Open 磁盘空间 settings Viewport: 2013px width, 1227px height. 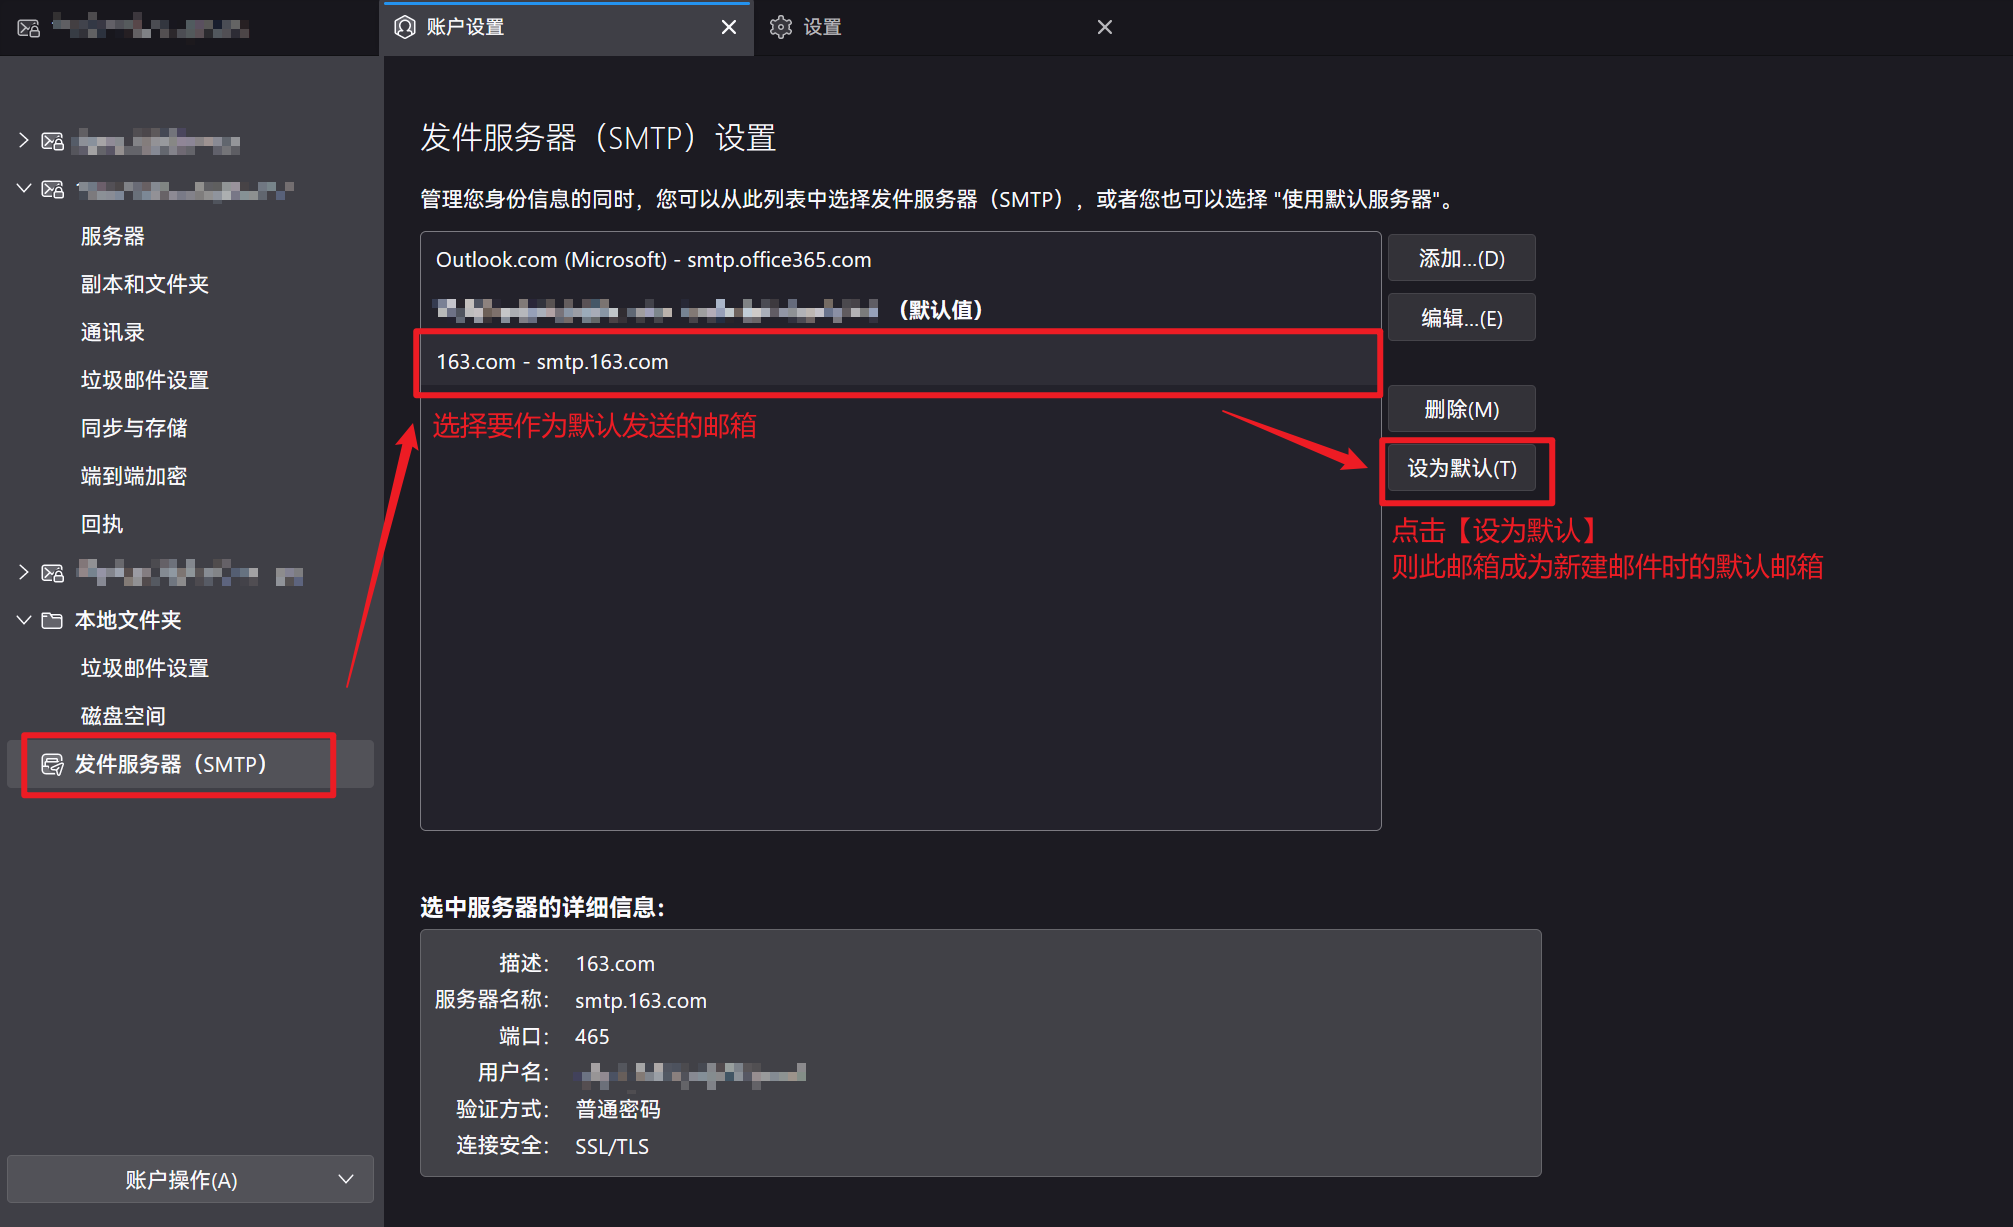pos(123,717)
